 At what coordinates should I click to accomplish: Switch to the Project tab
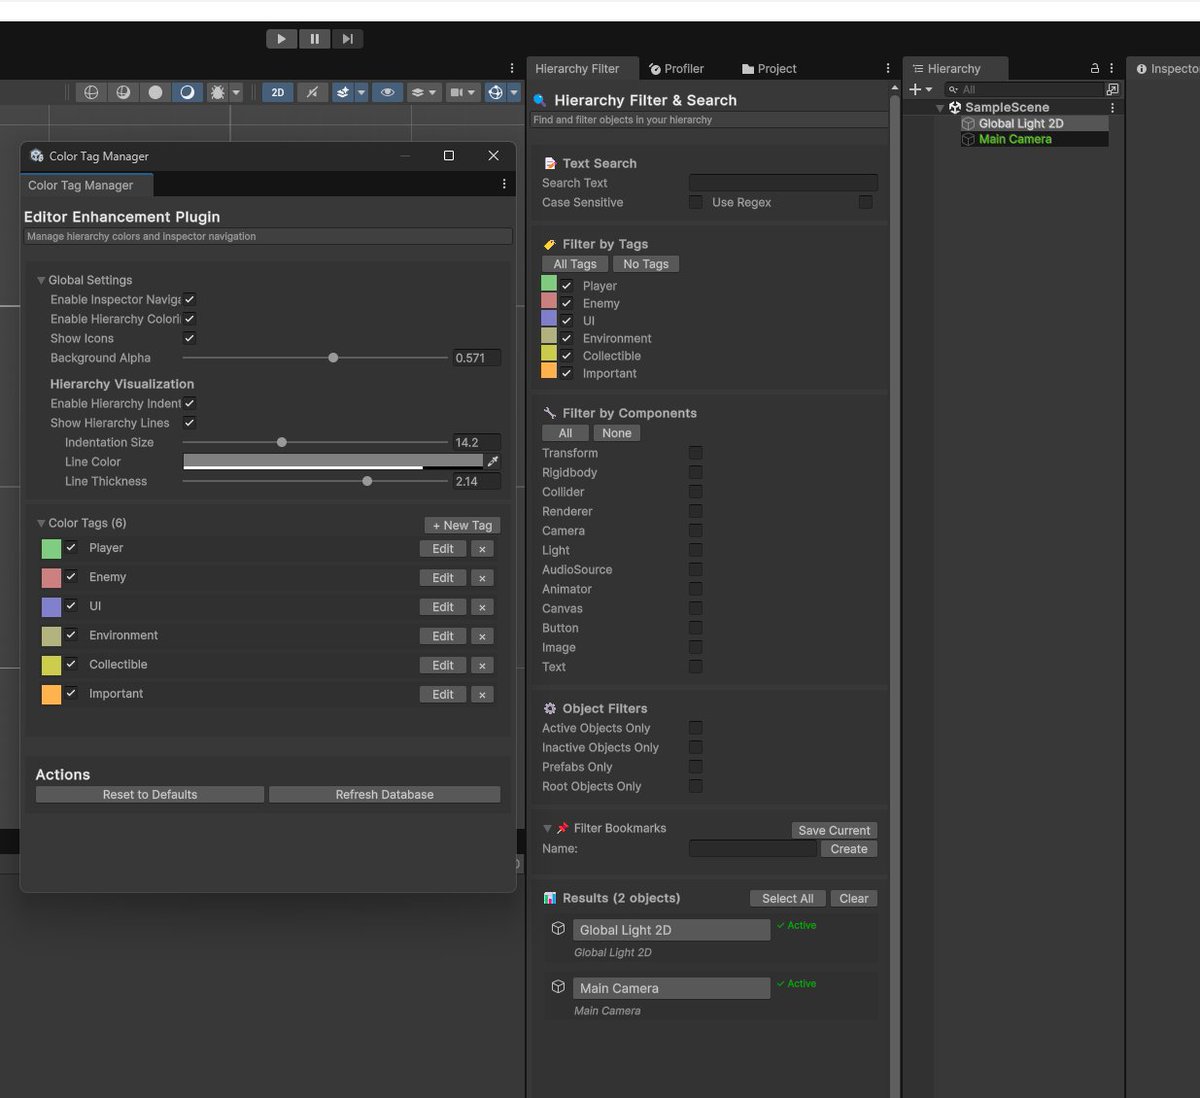tap(769, 69)
